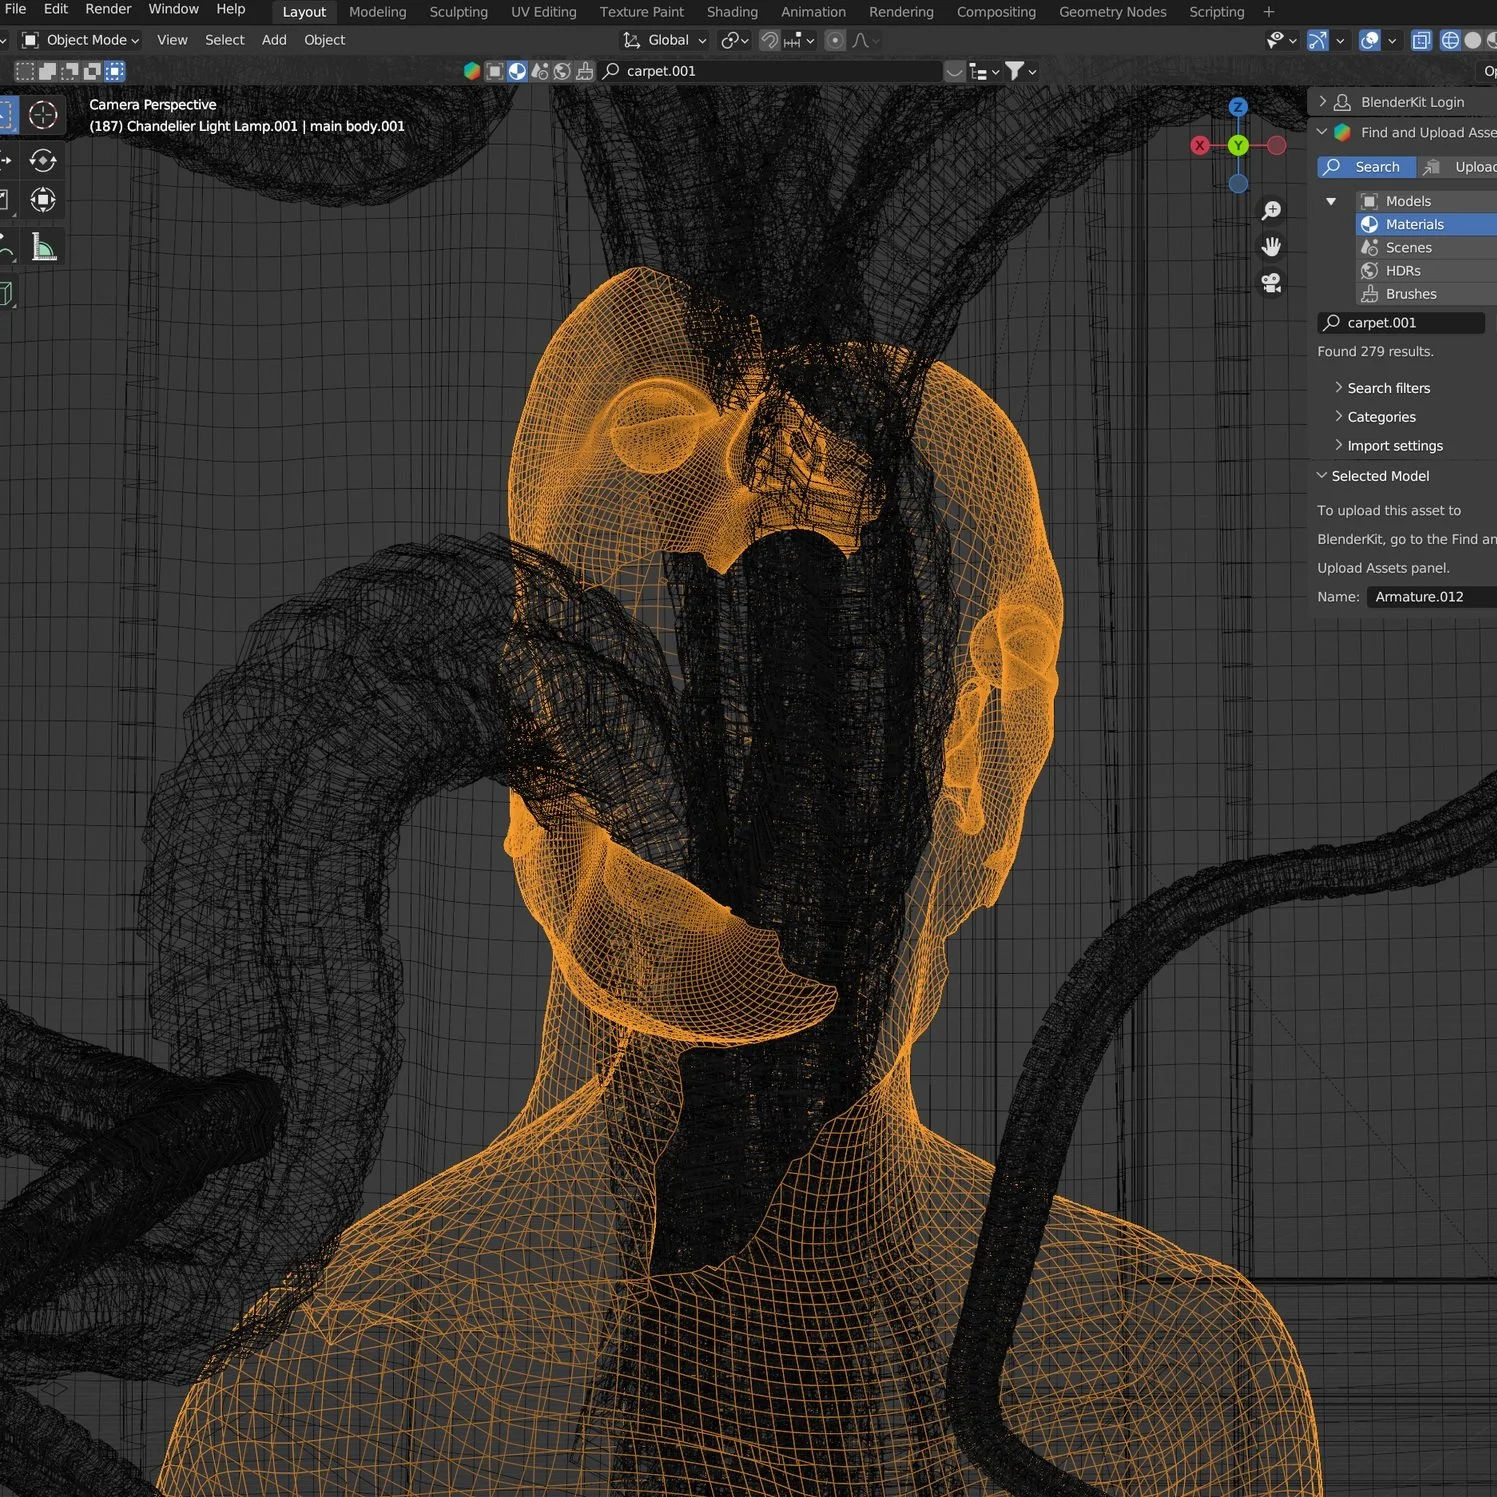Click the Search tab button in BlenderKit

1366,167
